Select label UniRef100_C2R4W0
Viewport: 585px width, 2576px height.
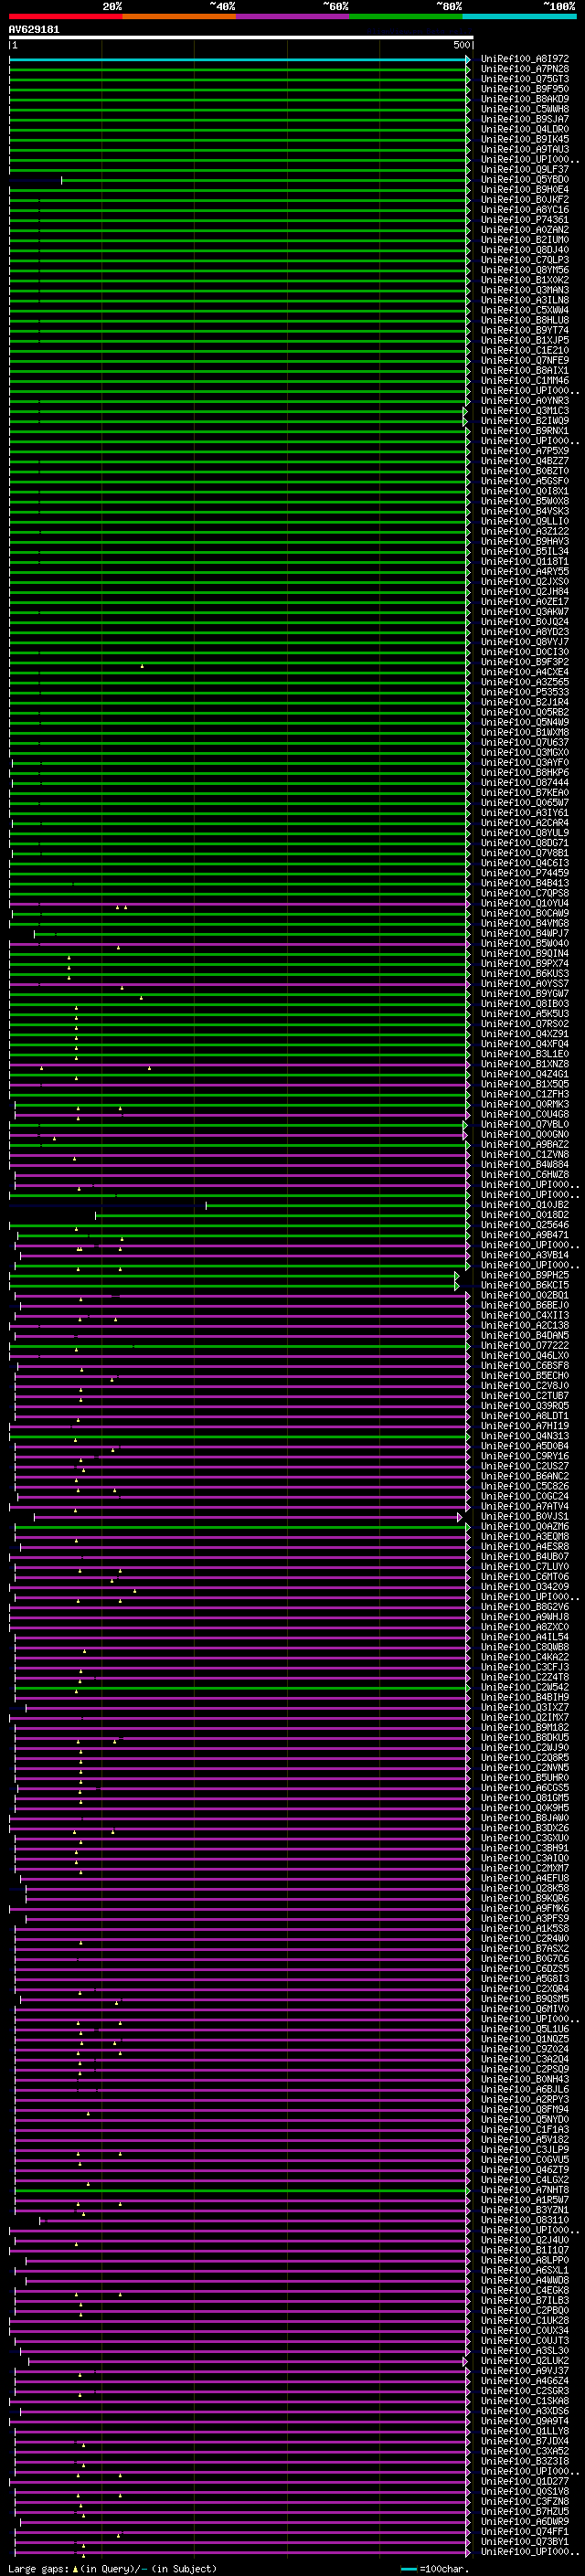(x=525, y=1938)
